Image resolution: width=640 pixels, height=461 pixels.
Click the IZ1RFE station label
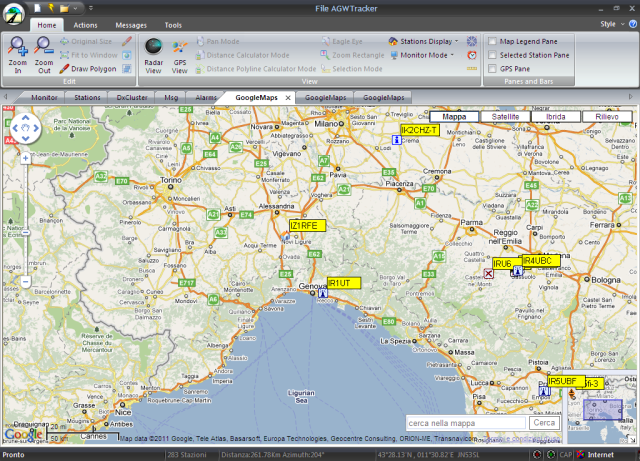(x=307, y=226)
